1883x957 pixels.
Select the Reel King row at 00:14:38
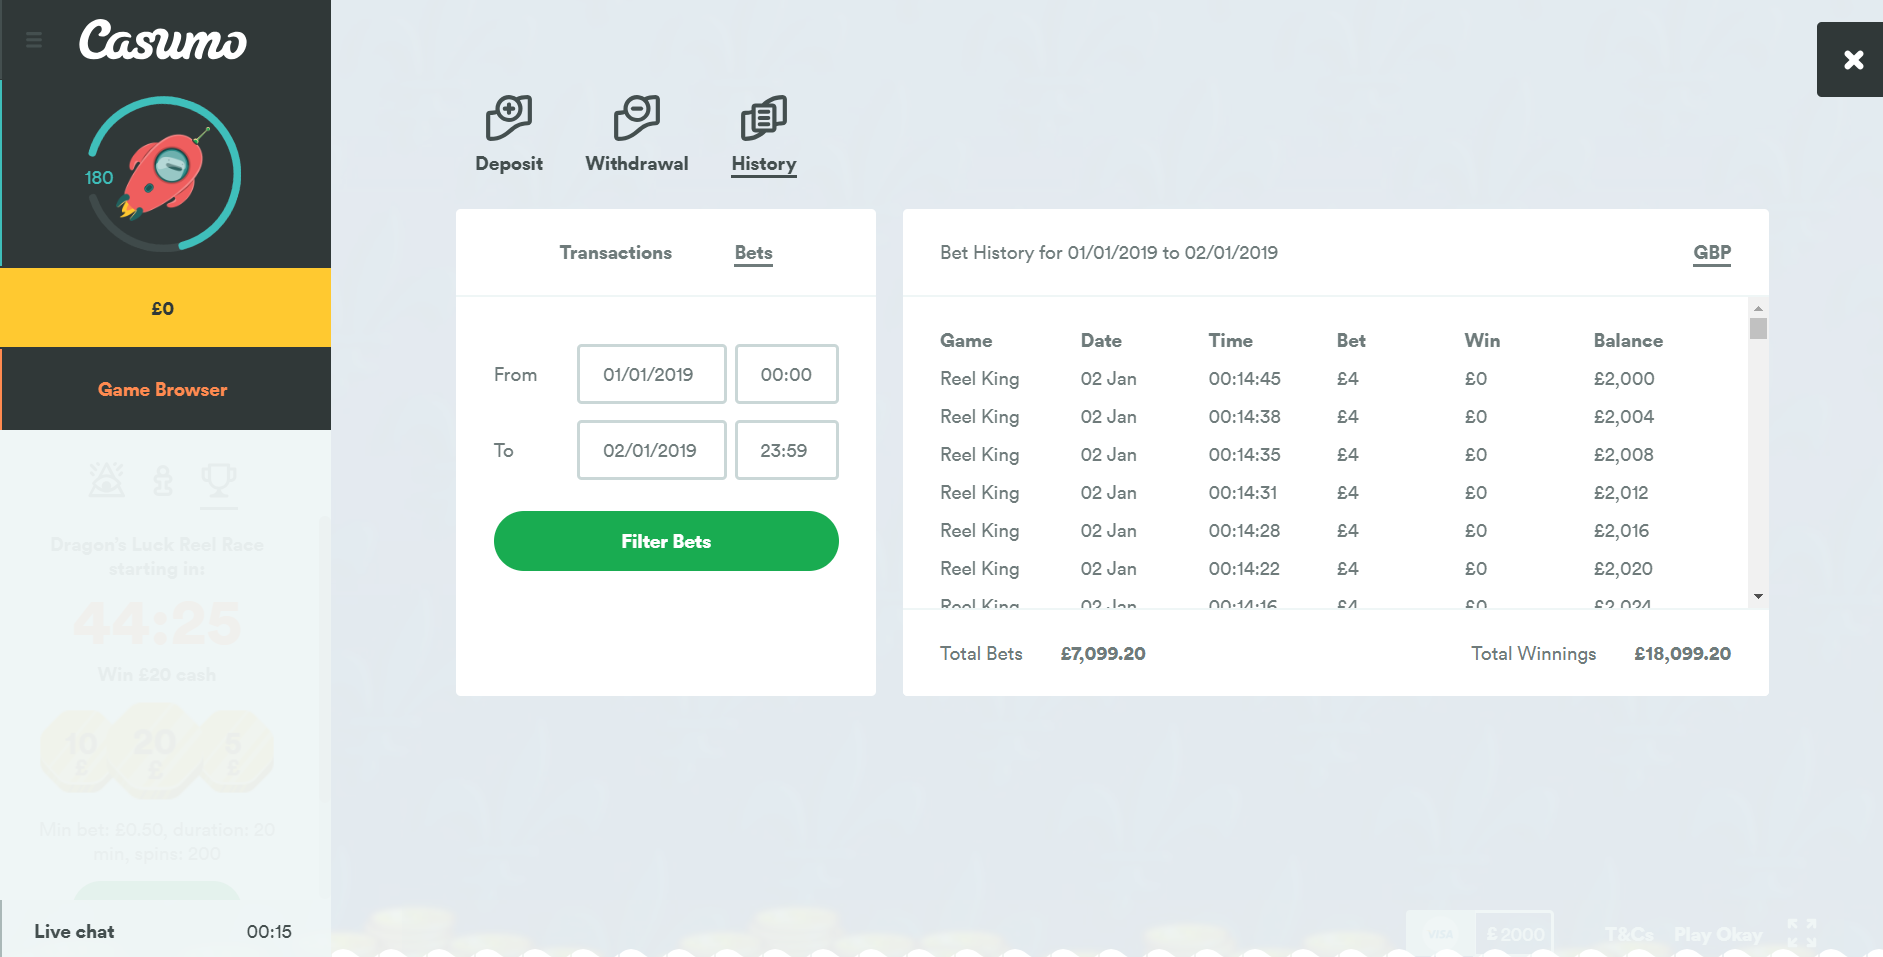coord(1335,417)
